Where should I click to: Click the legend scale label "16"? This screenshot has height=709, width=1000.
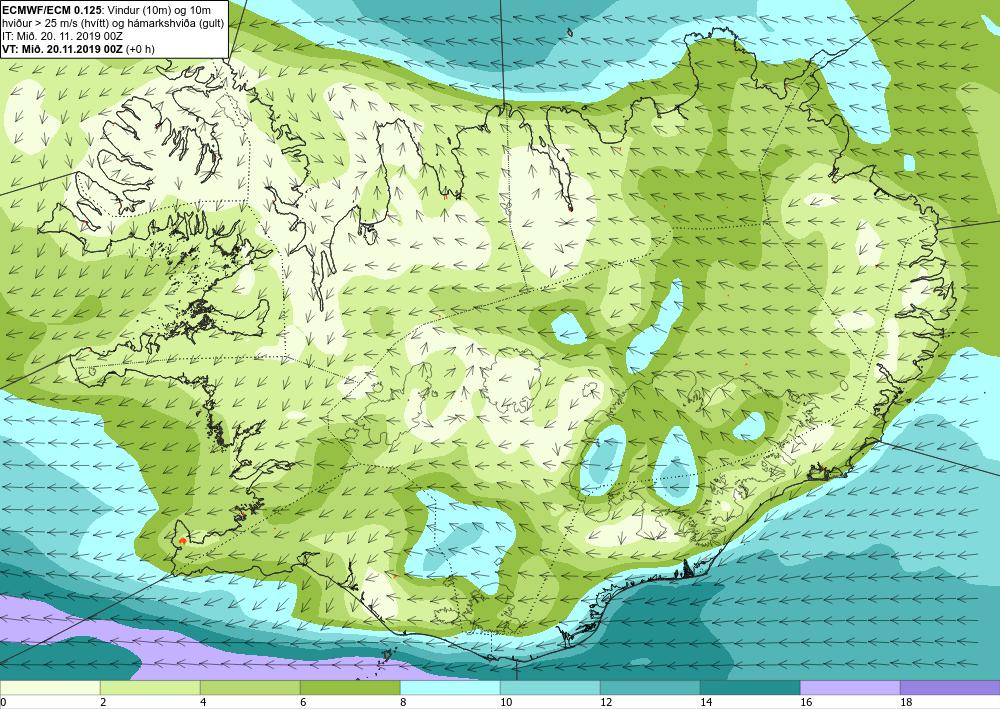(806, 703)
